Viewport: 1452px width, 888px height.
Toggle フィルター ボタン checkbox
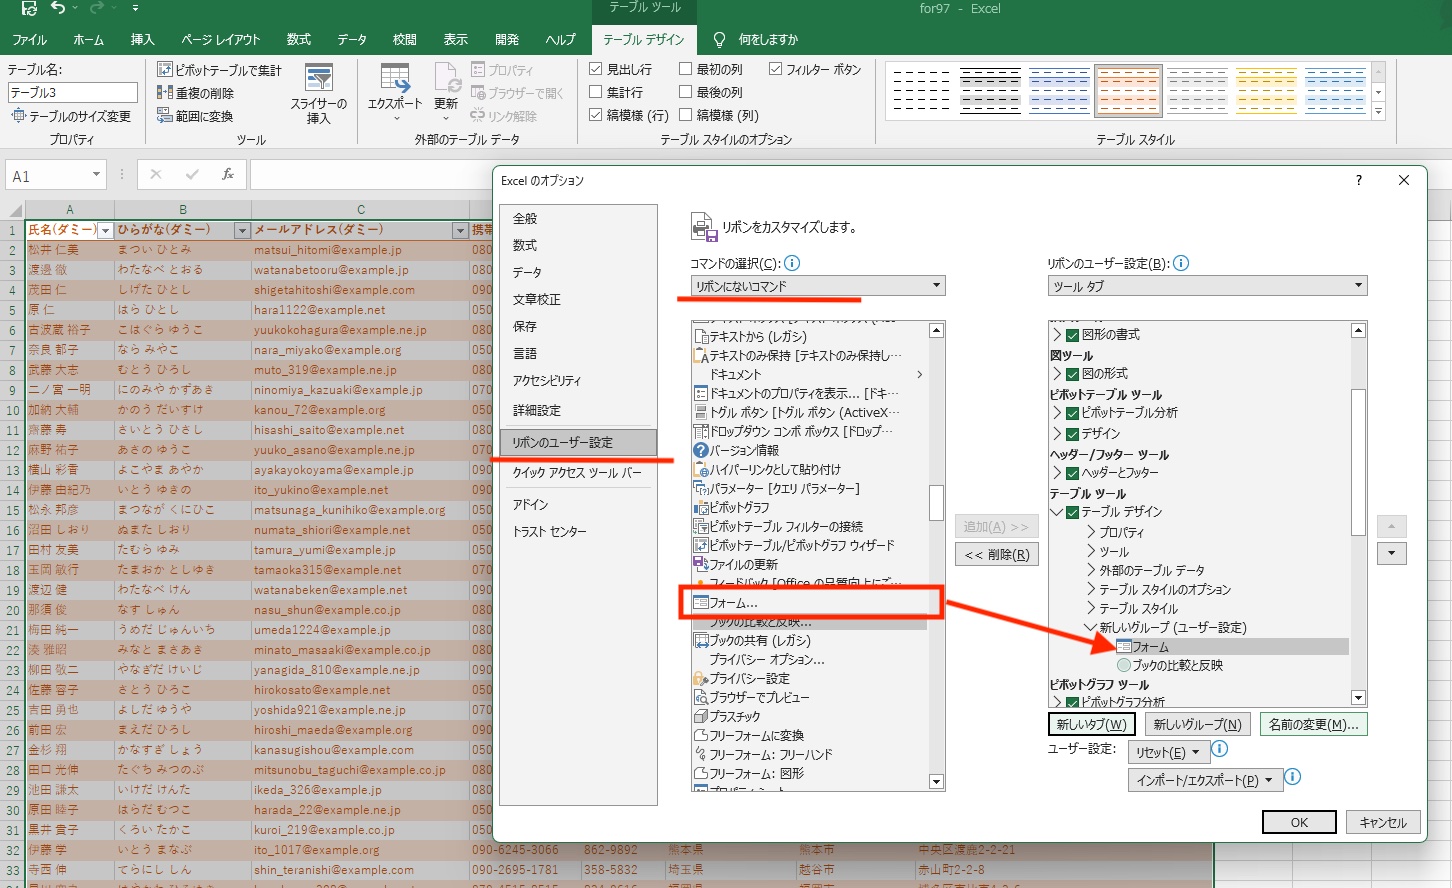[x=776, y=69]
